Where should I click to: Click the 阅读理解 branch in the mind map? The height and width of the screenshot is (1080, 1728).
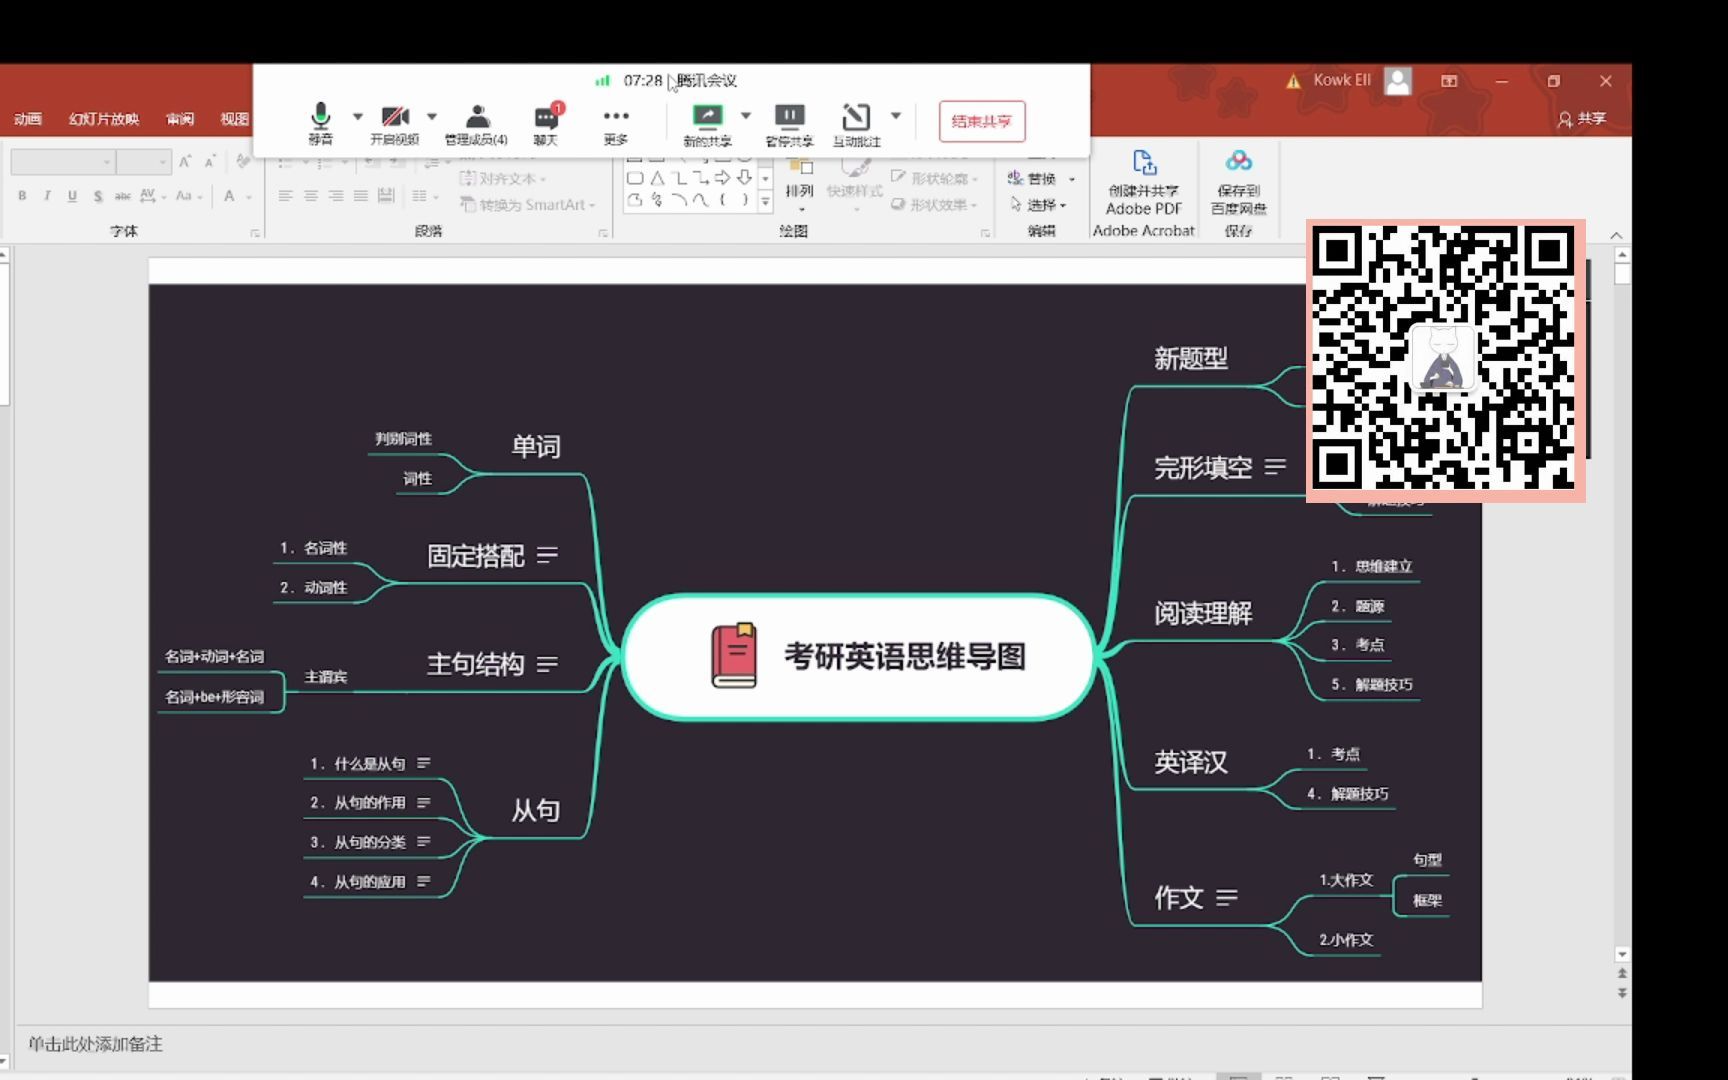point(1203,613)
